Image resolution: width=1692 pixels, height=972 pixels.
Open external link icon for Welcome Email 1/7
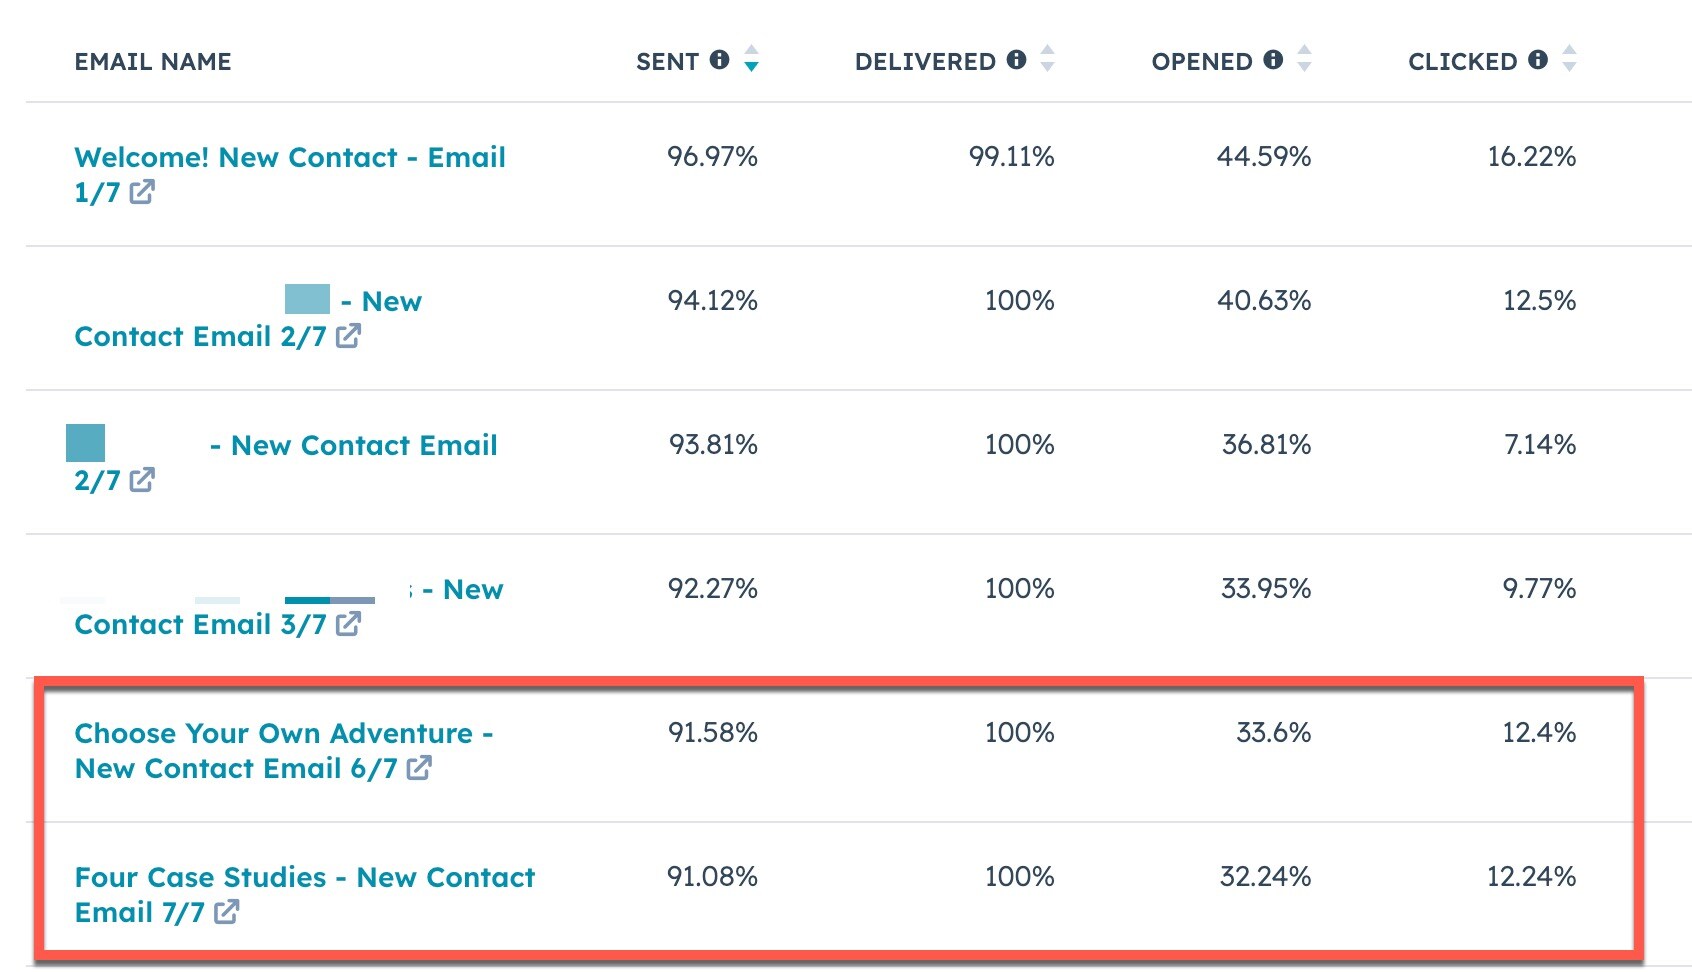coord(142,192)
